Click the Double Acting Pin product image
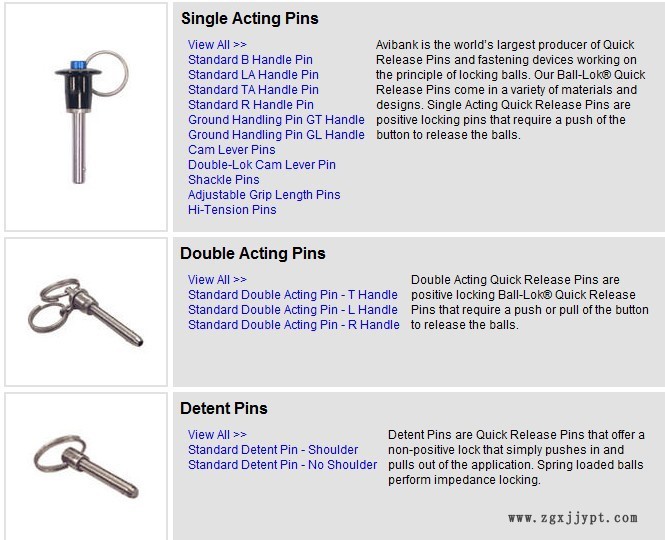The height and width of the screenshot is (540, 665). [86, 311]
